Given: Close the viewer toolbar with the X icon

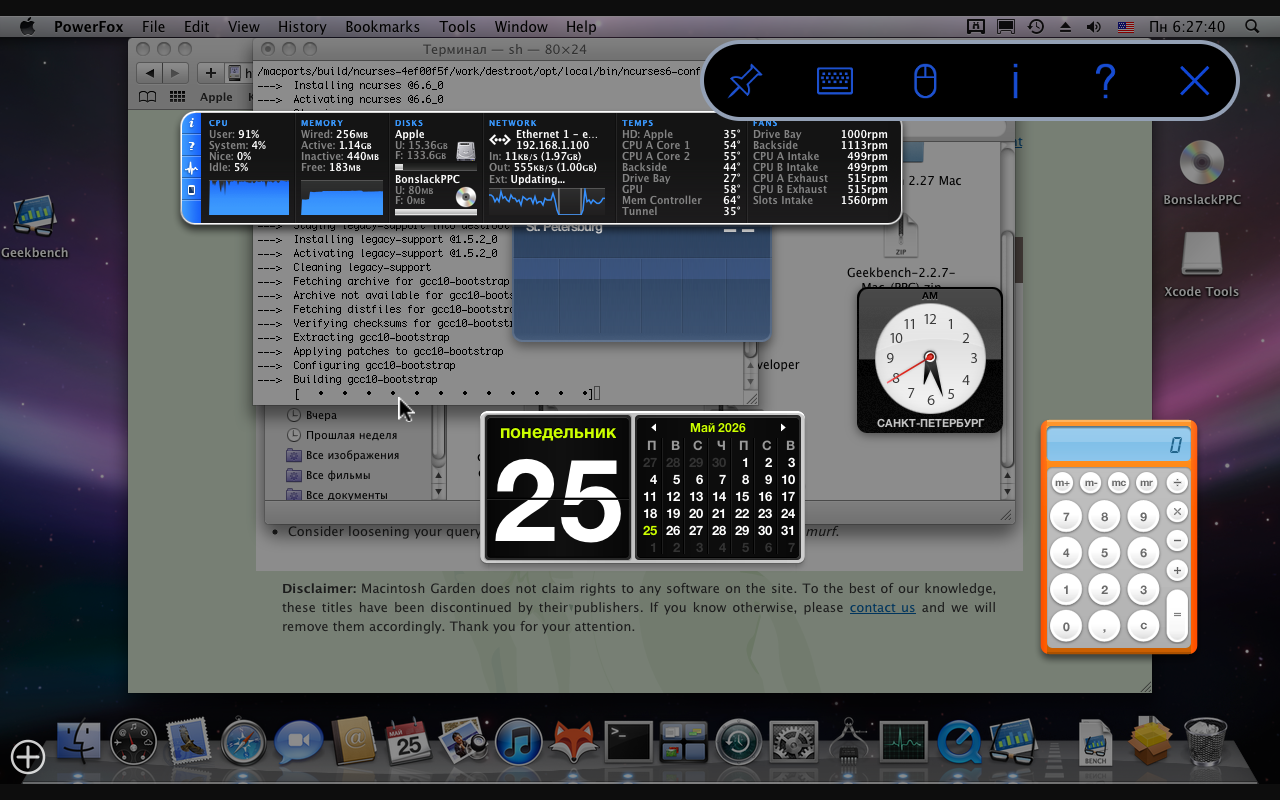Looking at the screenshot, I should (1194, 81).
